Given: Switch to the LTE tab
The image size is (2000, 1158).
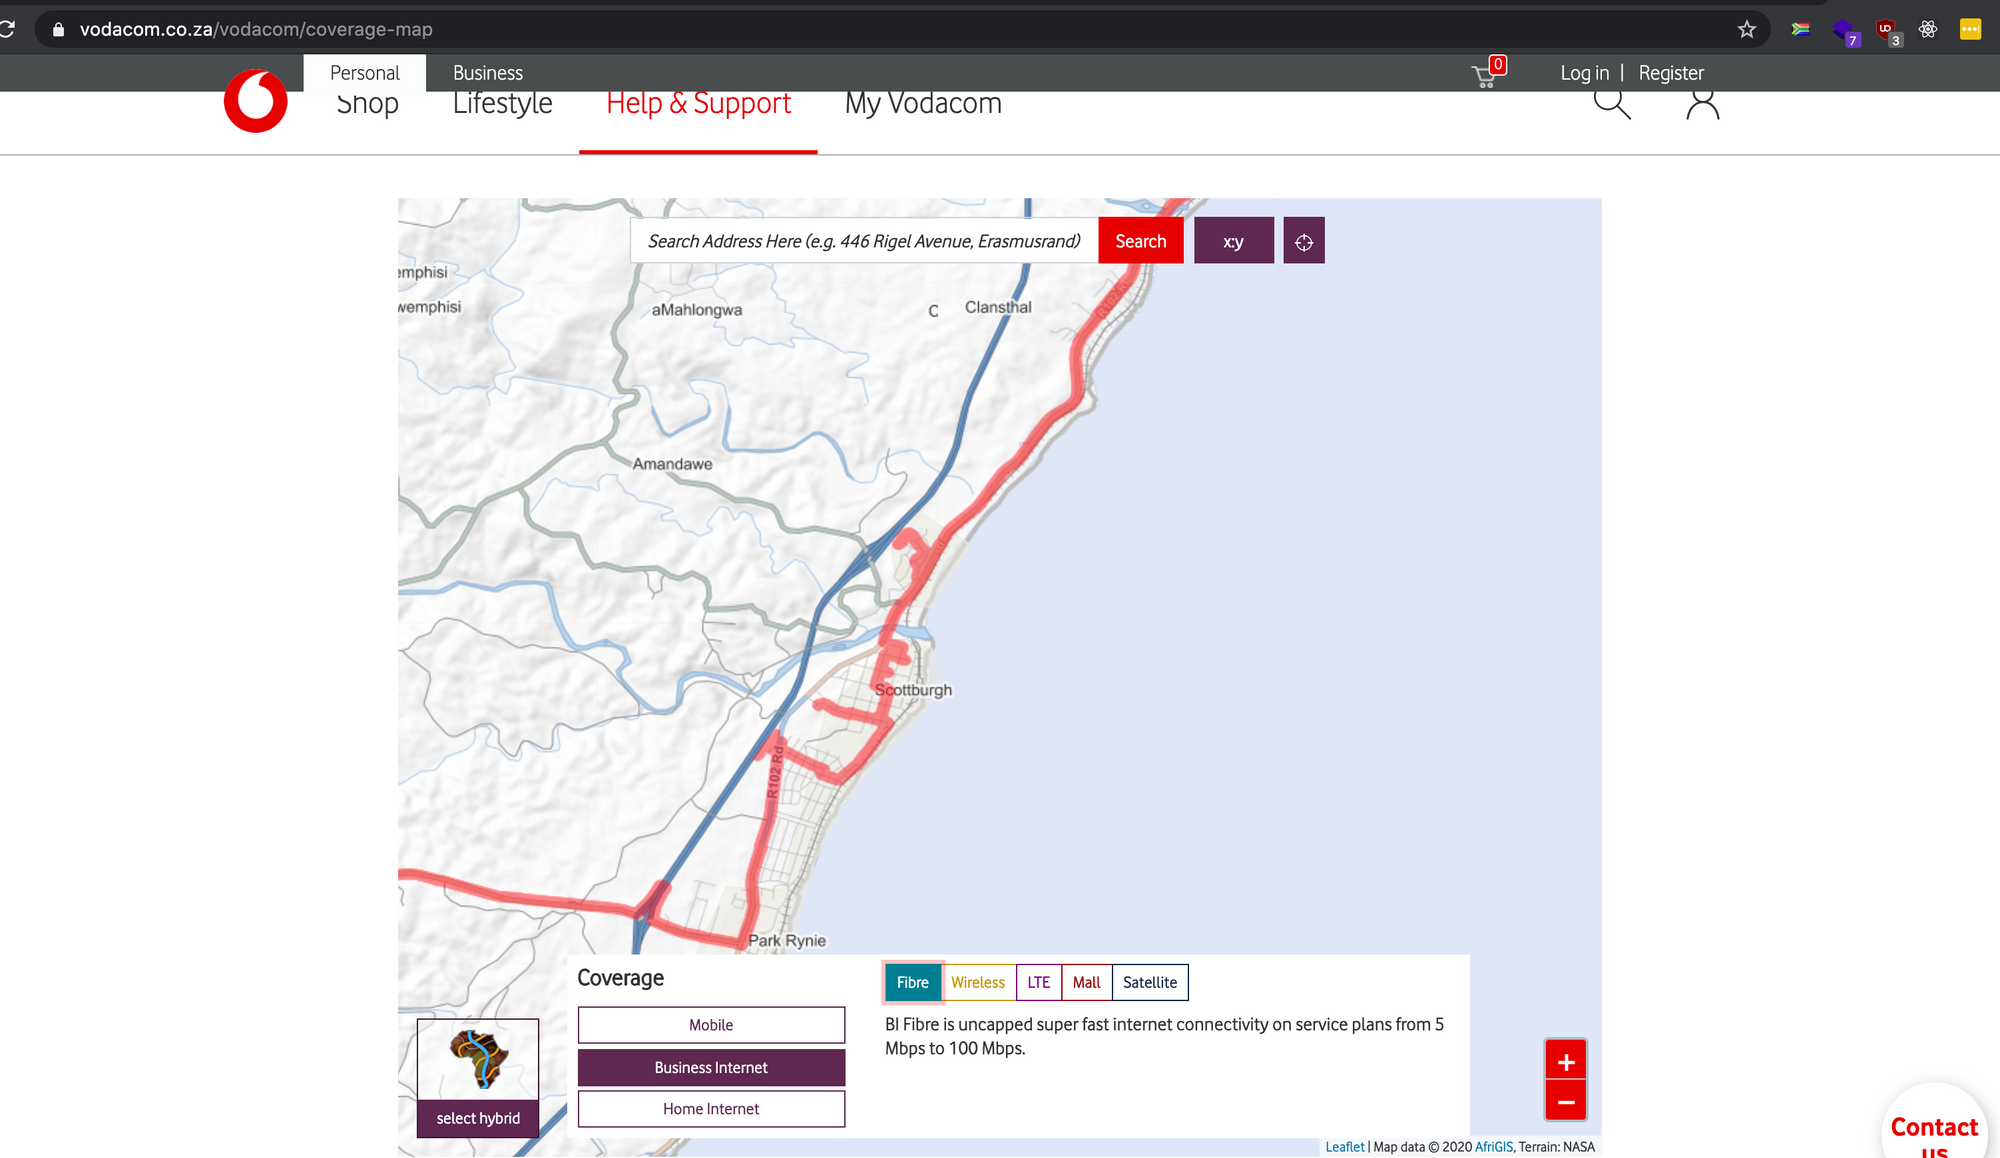Looking at the screenshot, I should 1039,983.
